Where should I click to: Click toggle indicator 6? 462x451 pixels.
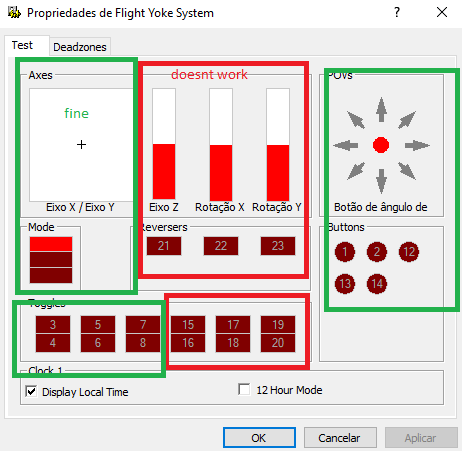click(x=98, y=343)
